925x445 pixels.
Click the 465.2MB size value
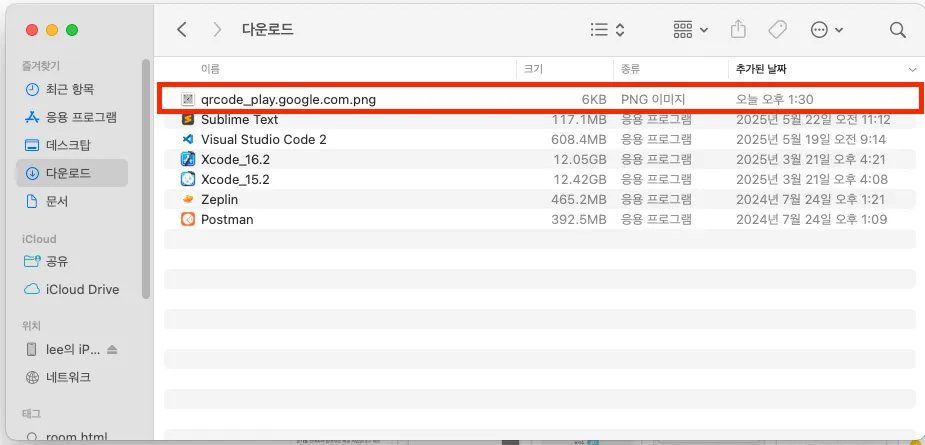tap(579, 199)
